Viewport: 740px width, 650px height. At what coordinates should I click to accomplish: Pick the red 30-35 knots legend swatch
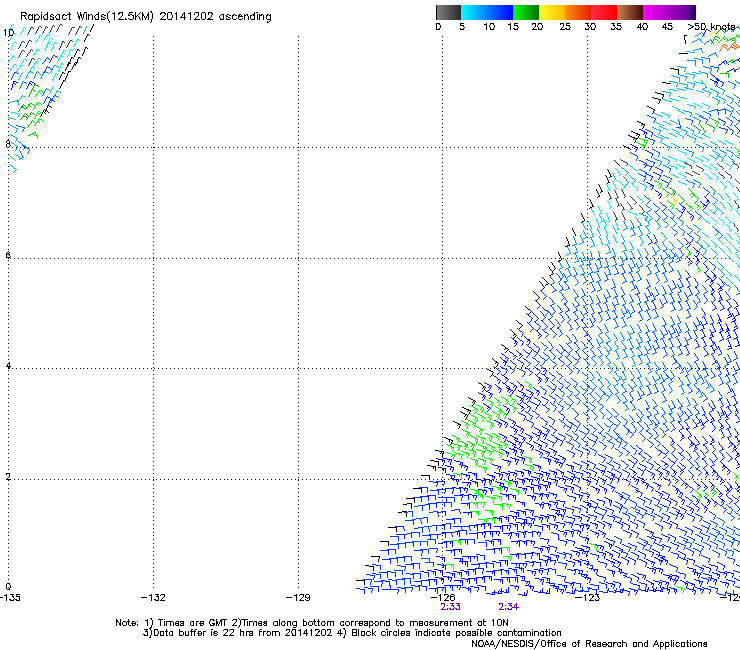(604, 12)
